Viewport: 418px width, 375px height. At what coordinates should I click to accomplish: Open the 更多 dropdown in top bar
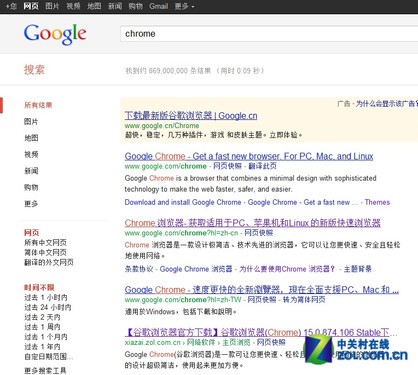point(184,6)
